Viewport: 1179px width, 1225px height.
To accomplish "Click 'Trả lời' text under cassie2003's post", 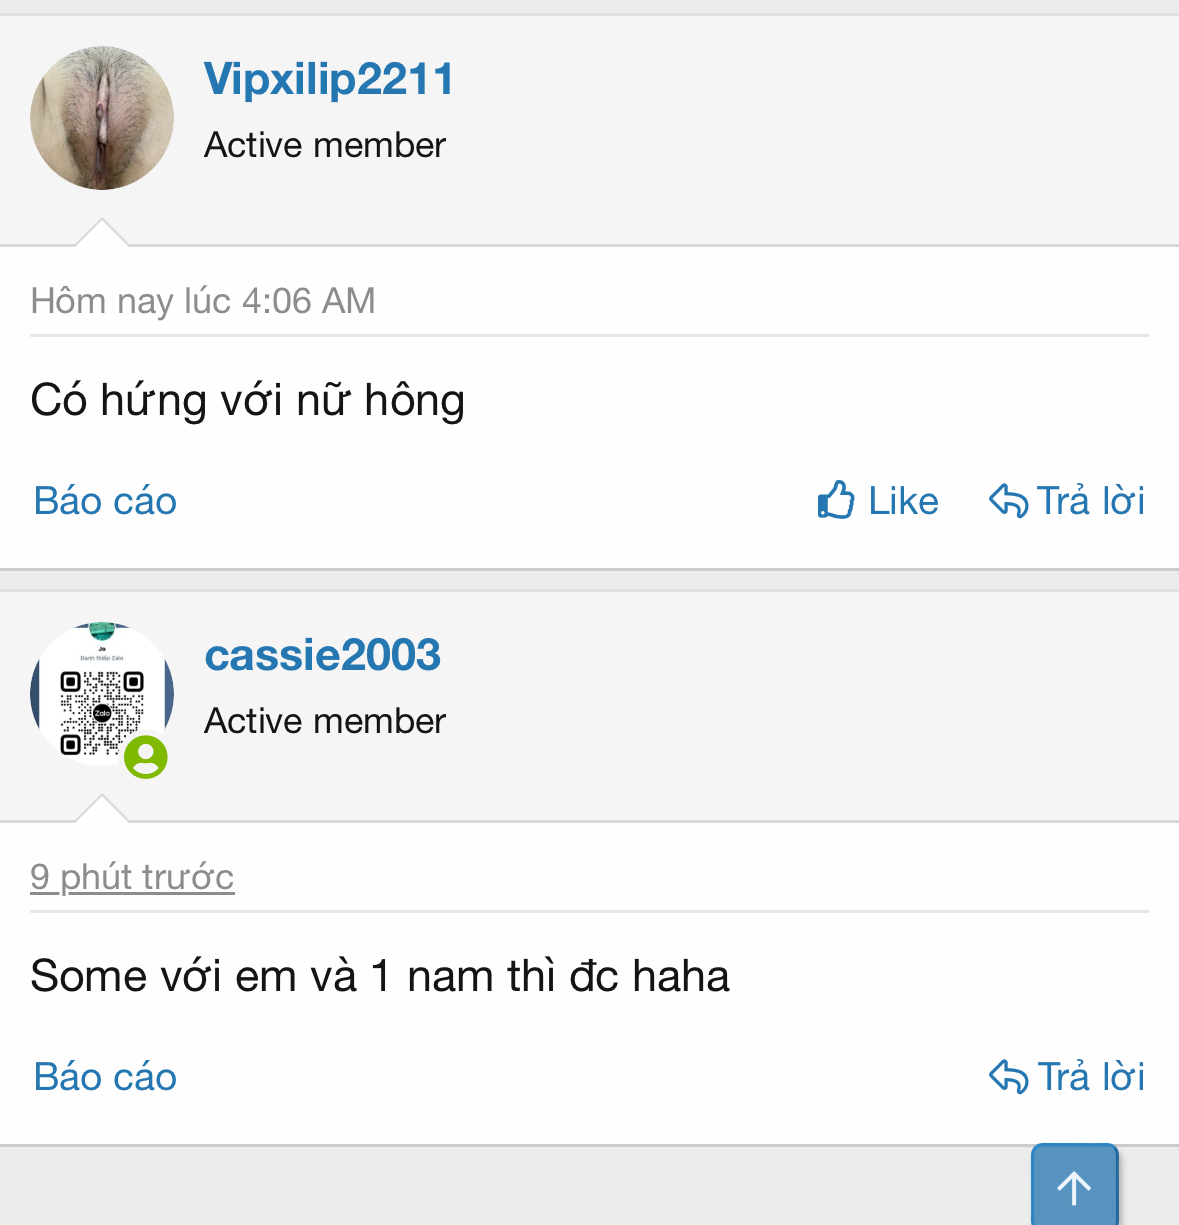I will 1091,1077.
